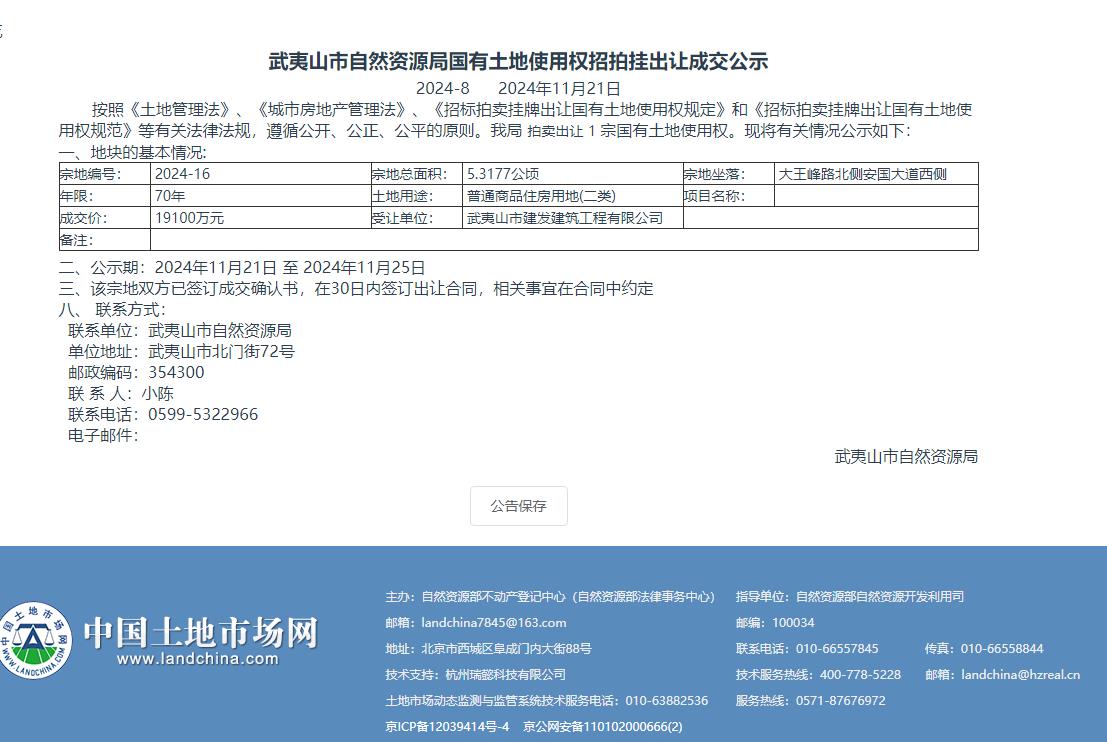Click the footer email landchina7845@163.com
Screen dimensions: 1107x742
[493, 623]
